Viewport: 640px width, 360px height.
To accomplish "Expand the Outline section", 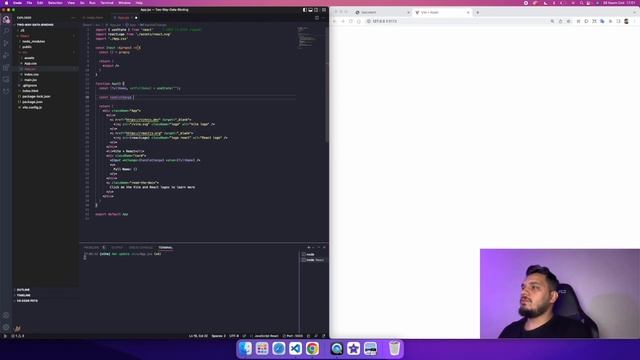I will click(23, 290).
